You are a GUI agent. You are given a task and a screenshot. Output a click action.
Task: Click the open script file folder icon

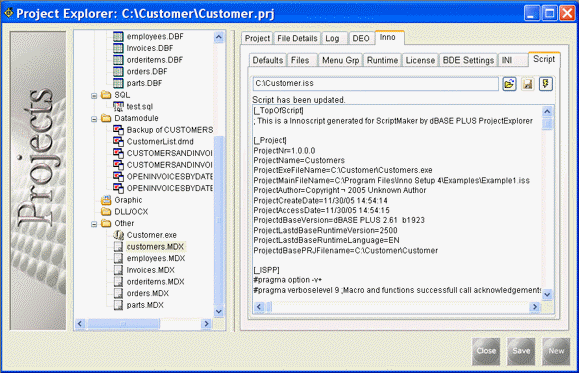tap(509, 84)
